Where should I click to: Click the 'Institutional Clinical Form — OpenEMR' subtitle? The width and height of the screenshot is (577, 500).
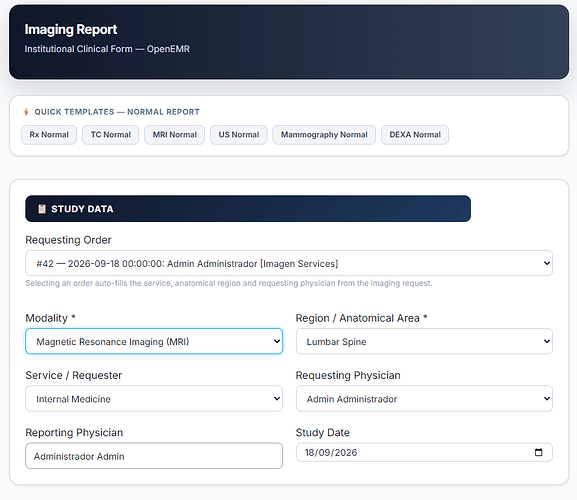107,49
